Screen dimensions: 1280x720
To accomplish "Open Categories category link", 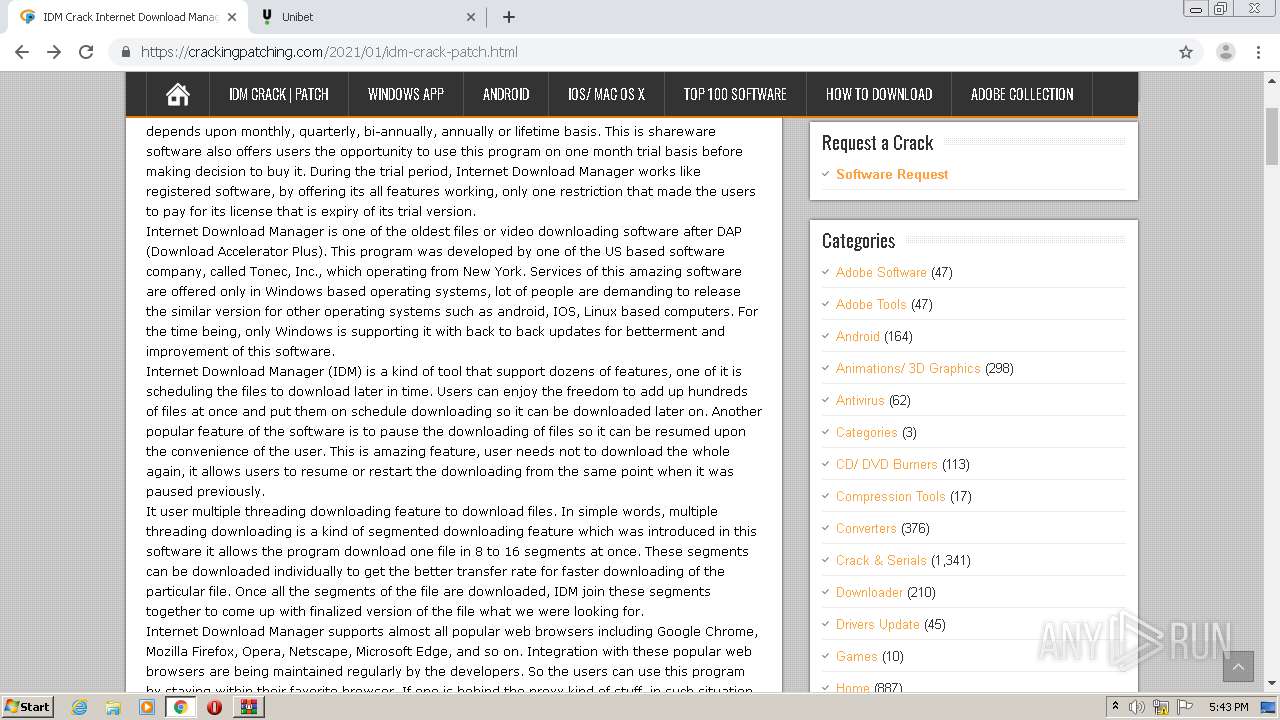I will [867, 432].
